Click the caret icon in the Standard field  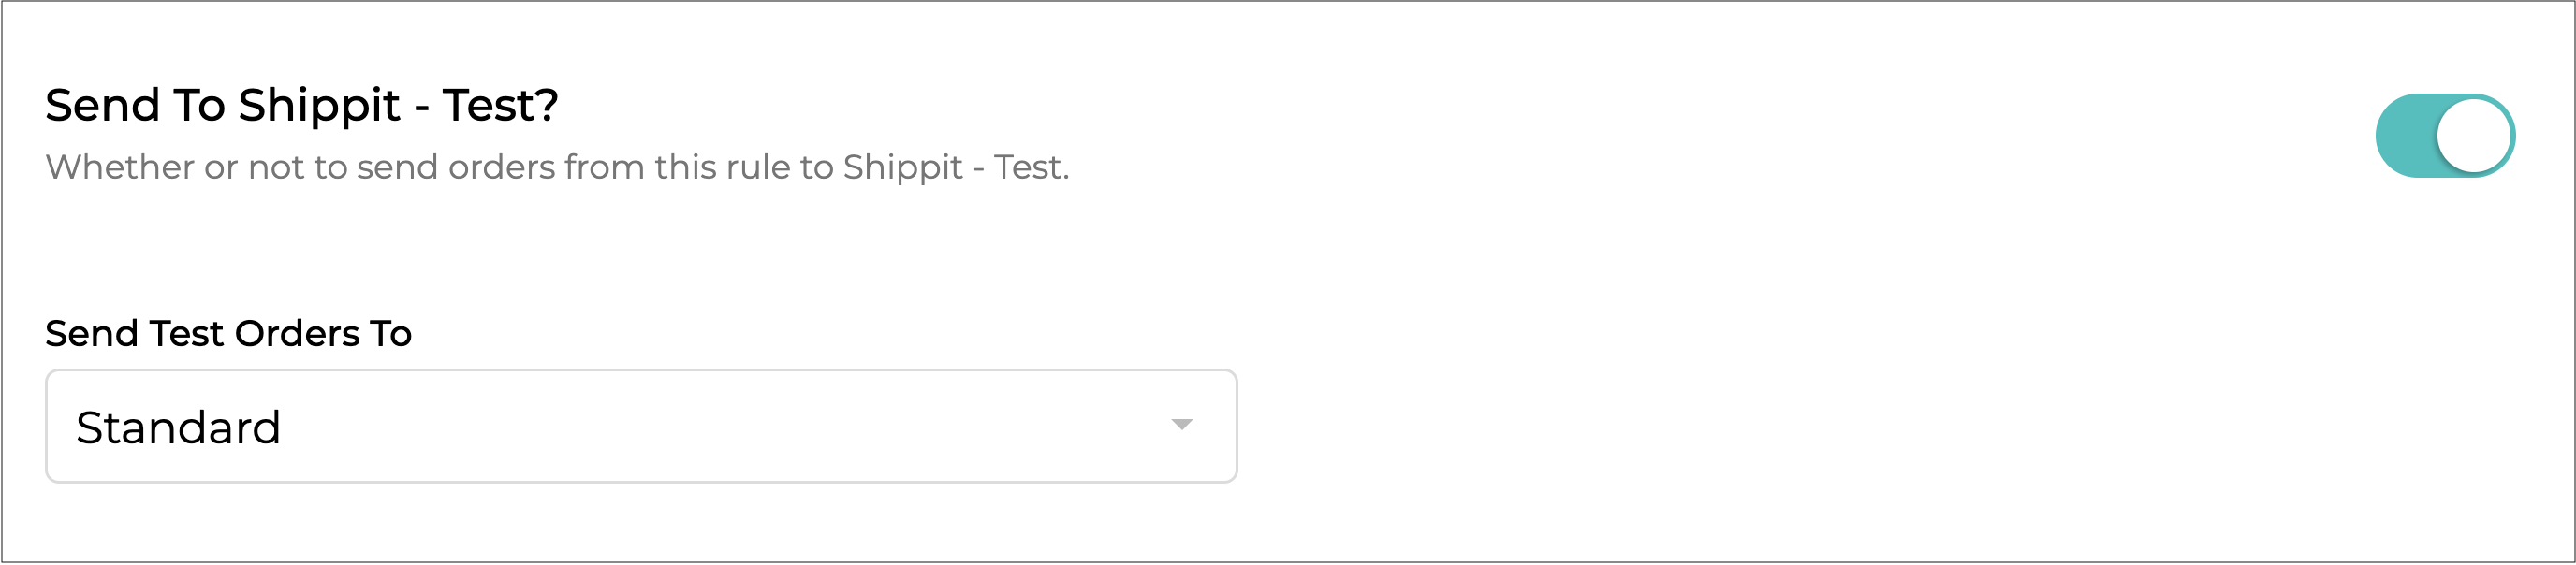tap(1181, 425)
